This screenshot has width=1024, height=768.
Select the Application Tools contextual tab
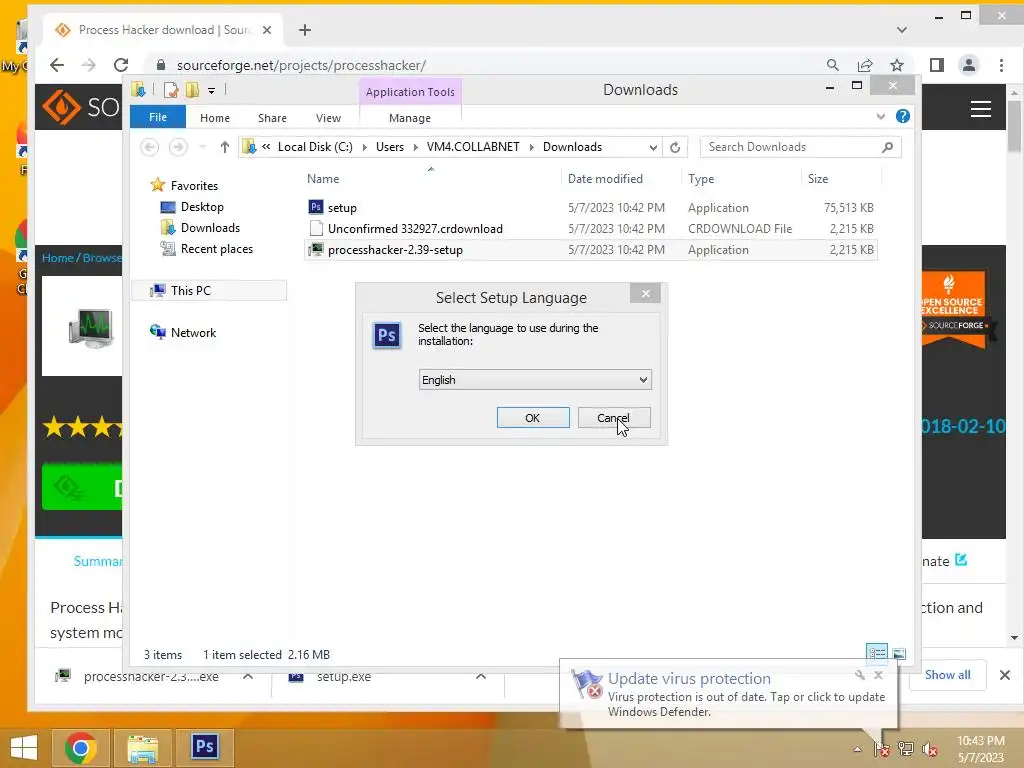[x=410, y=92]
